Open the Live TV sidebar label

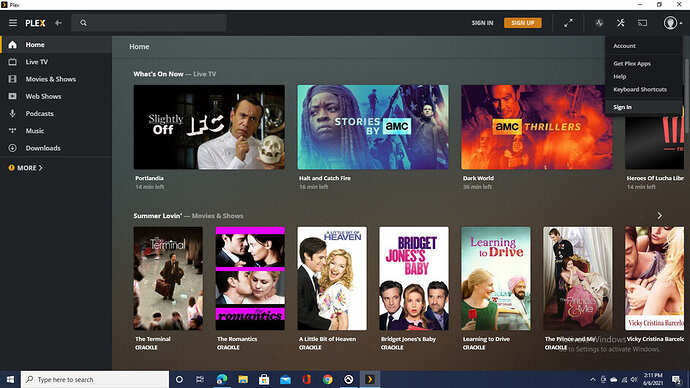(x=37, y=62)
